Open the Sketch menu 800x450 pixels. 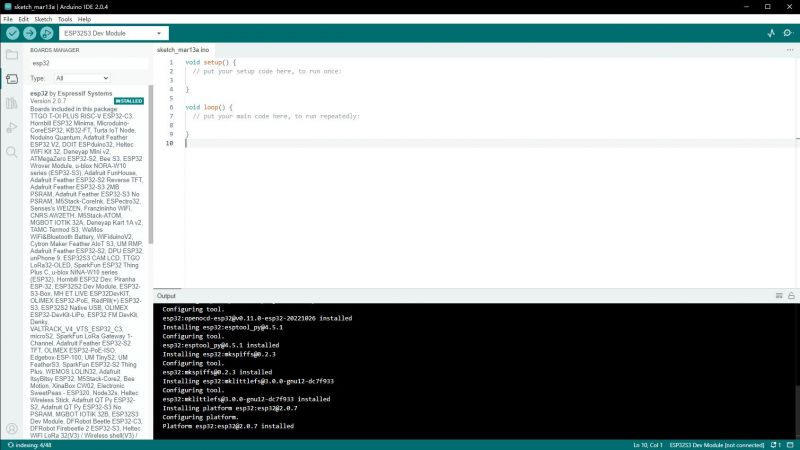point(43,19)
